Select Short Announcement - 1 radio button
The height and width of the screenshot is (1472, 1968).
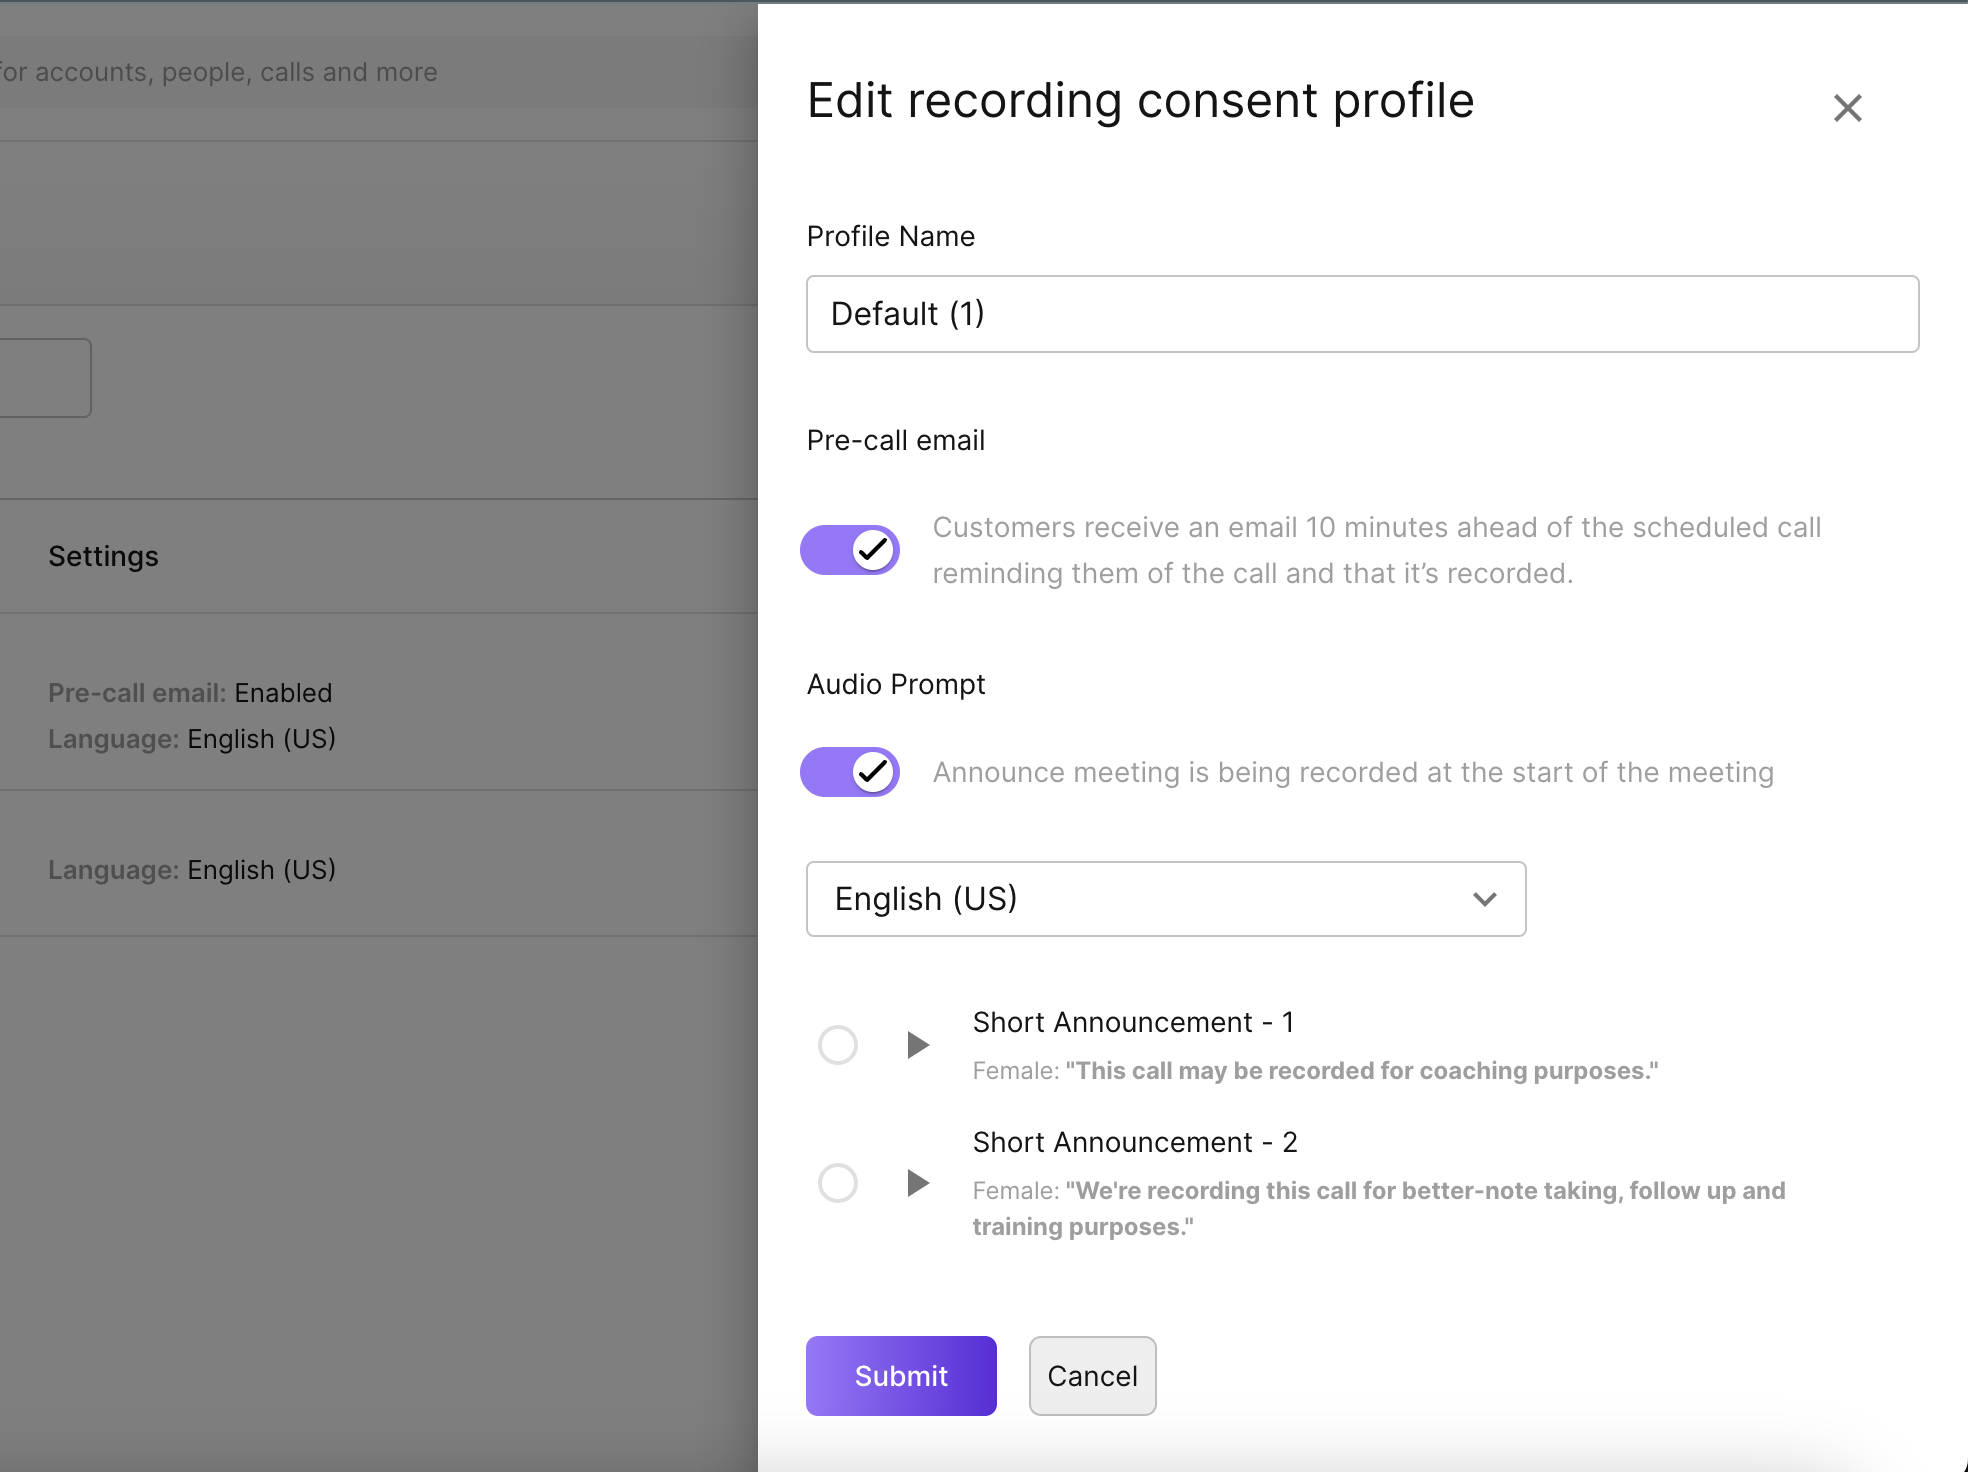tap(838, 1045)
